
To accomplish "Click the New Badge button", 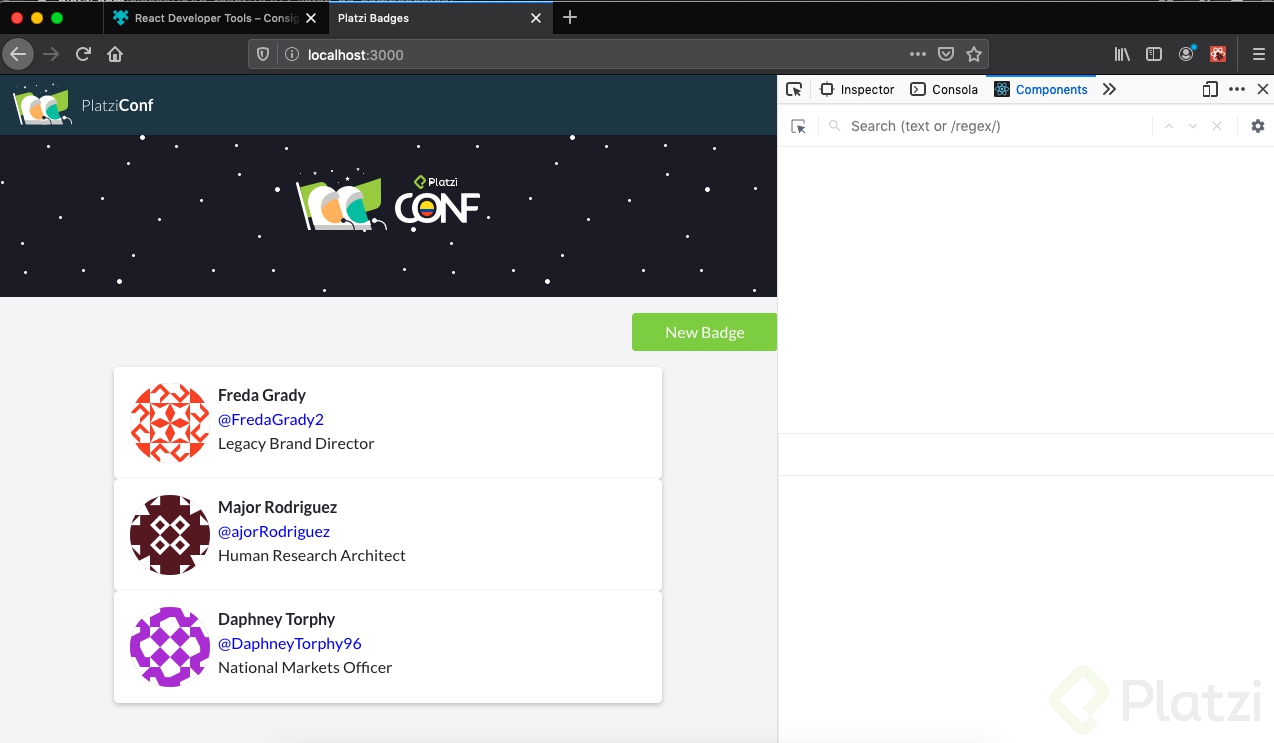I will pos(704,332).
